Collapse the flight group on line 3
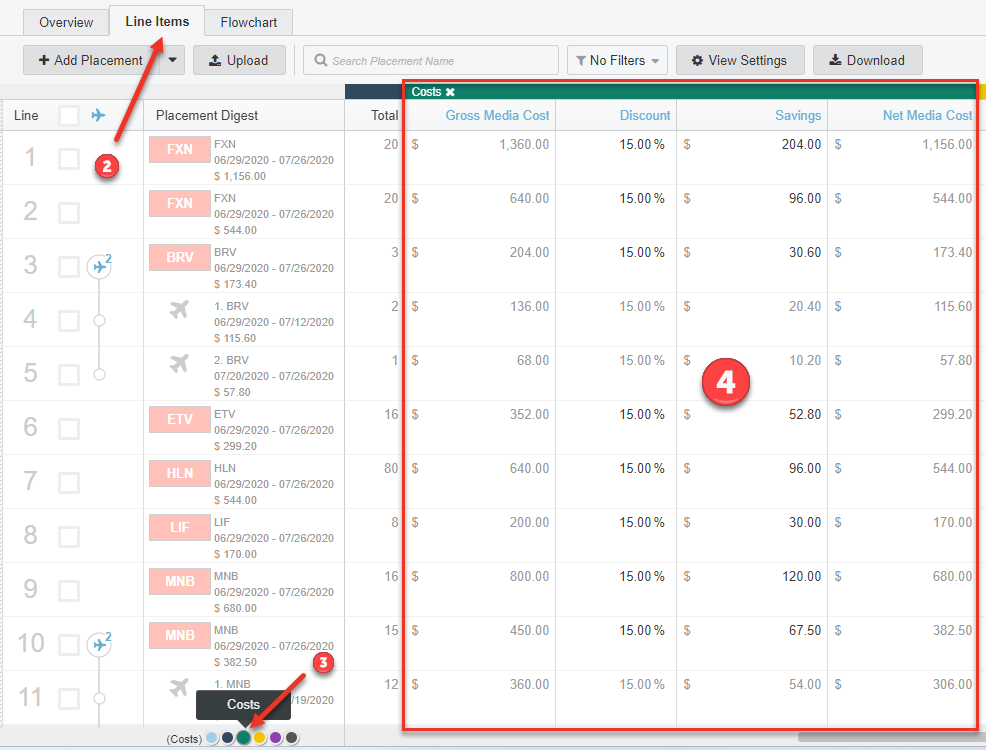This screenshot has height=750, width=986. tap(99, 266)
